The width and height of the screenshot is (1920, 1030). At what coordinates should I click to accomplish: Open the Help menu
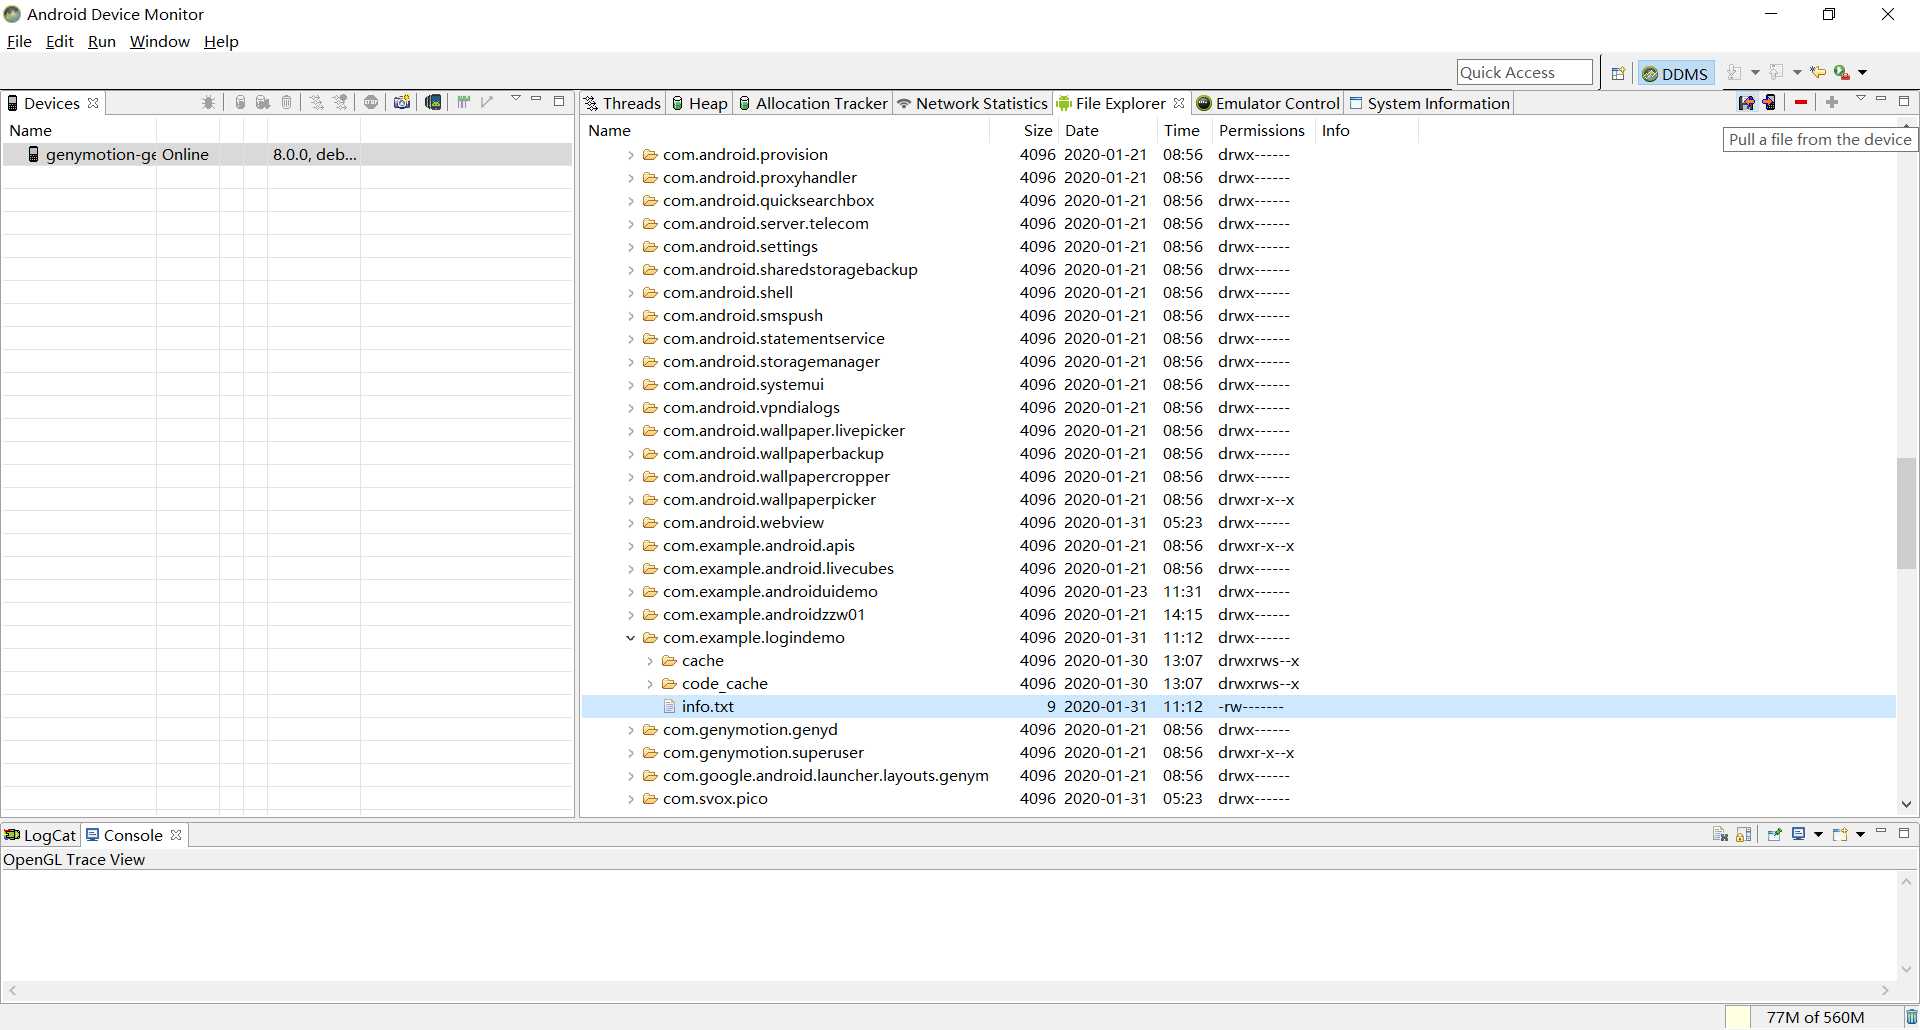(x=221, y=41)
